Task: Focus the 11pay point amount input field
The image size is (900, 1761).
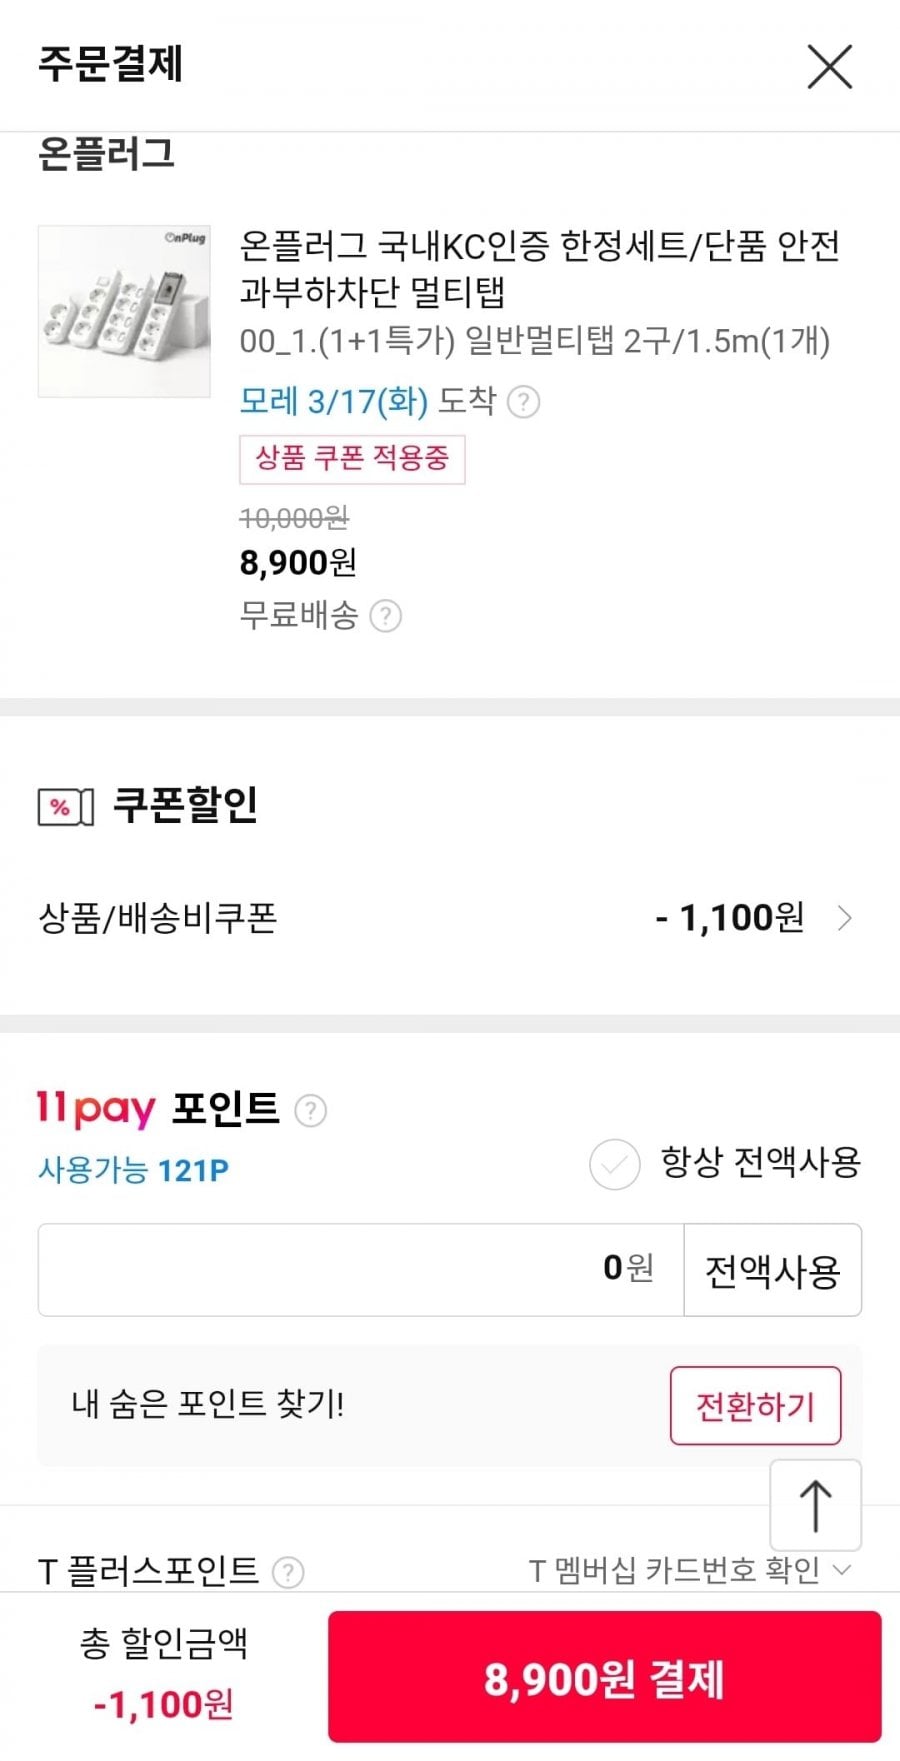Action: coord(360,1269)
